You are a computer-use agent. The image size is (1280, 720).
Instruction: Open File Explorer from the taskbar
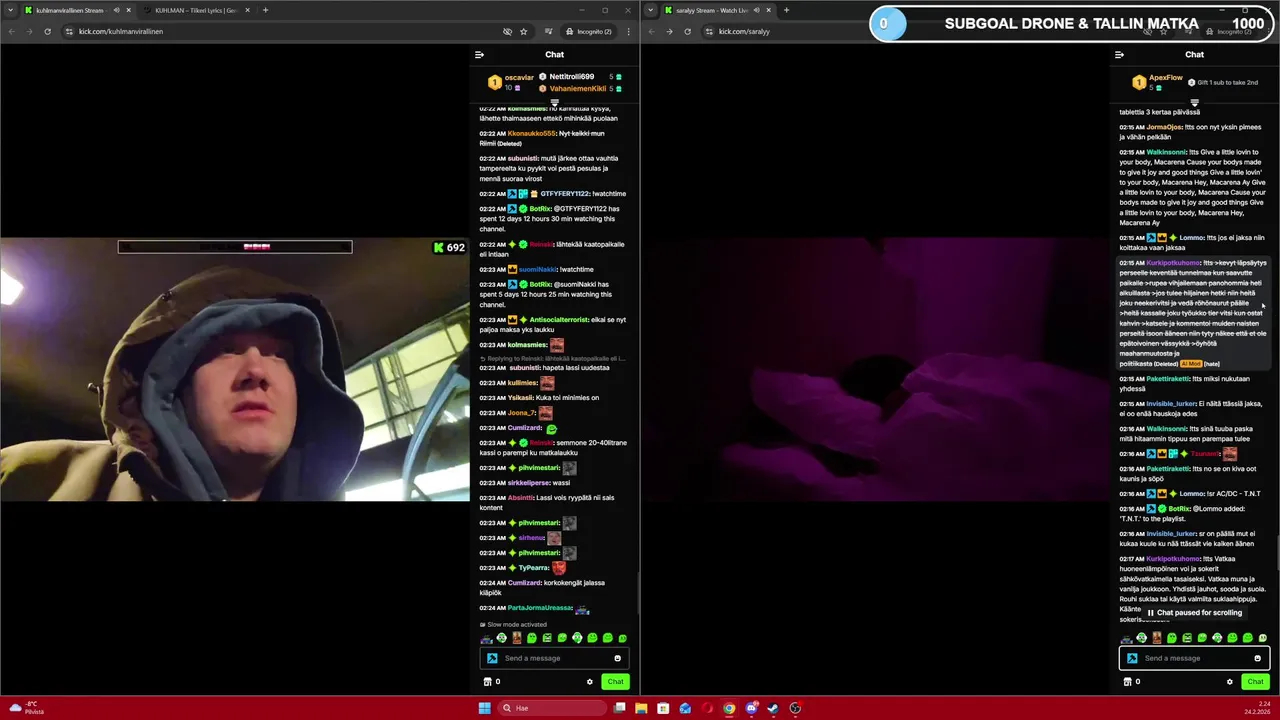[641, 708]
